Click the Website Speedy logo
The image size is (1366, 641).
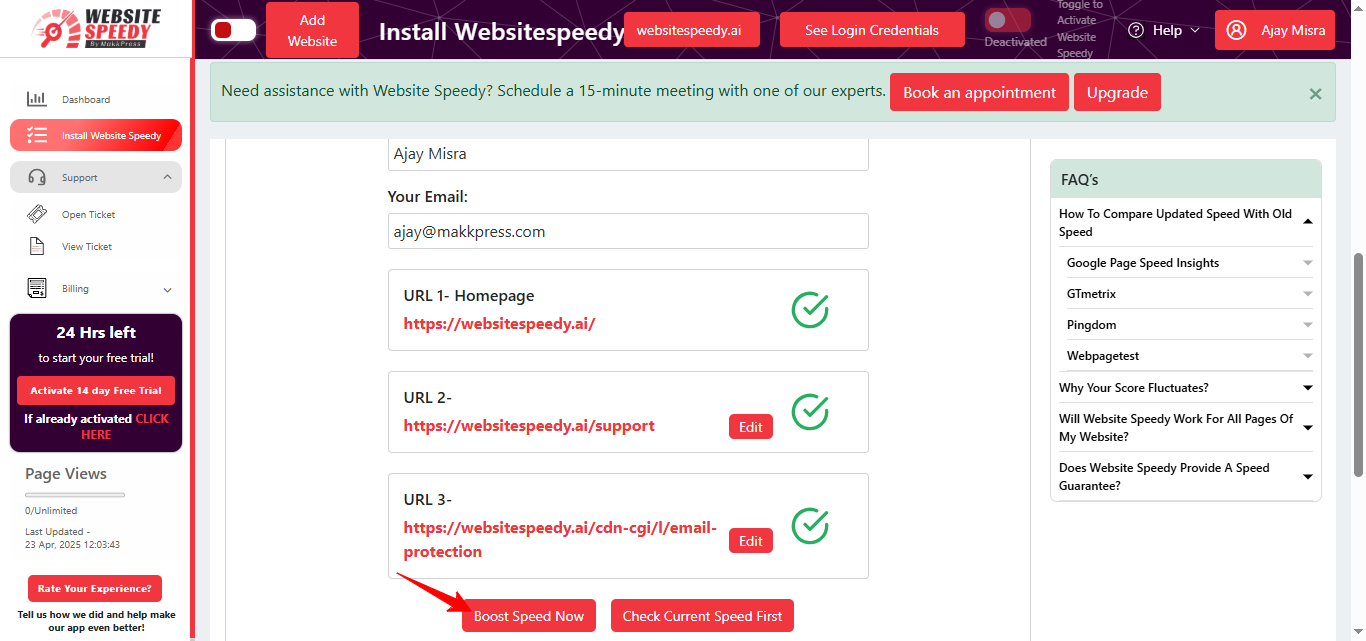[x=96, y=29]
